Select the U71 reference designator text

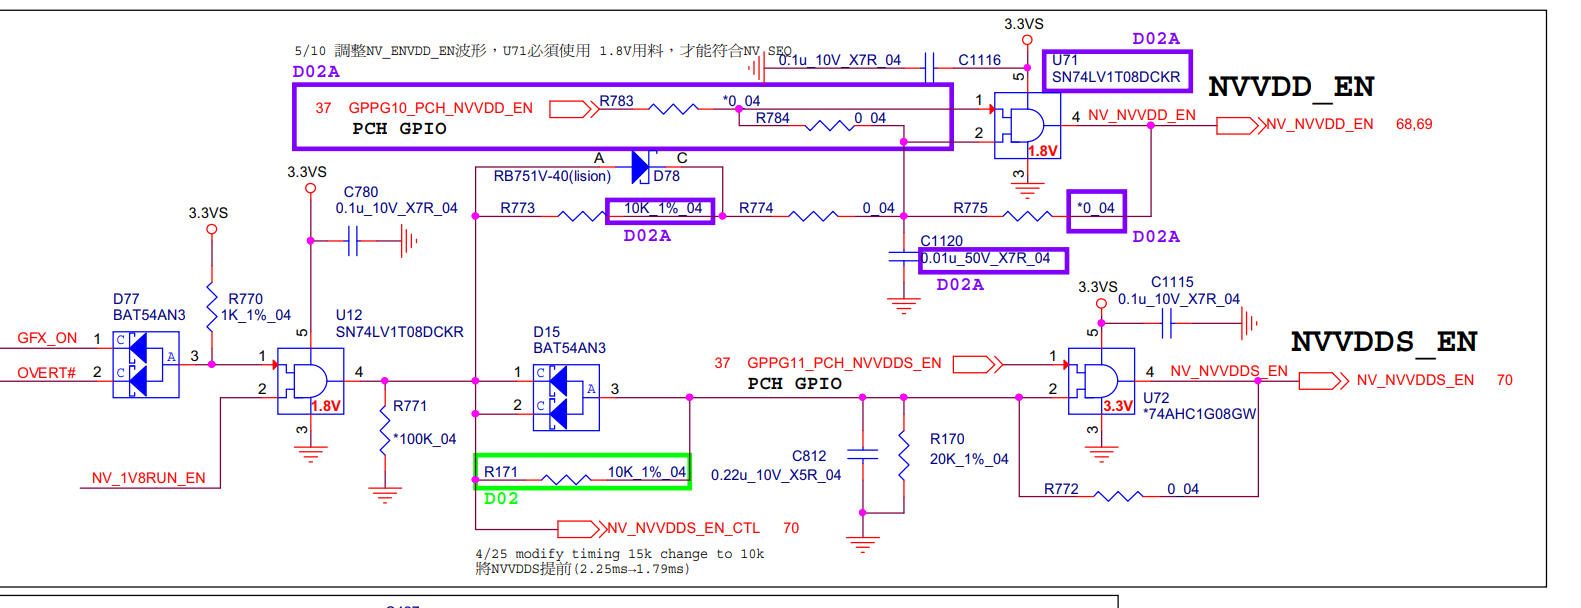coord(1065,60)
